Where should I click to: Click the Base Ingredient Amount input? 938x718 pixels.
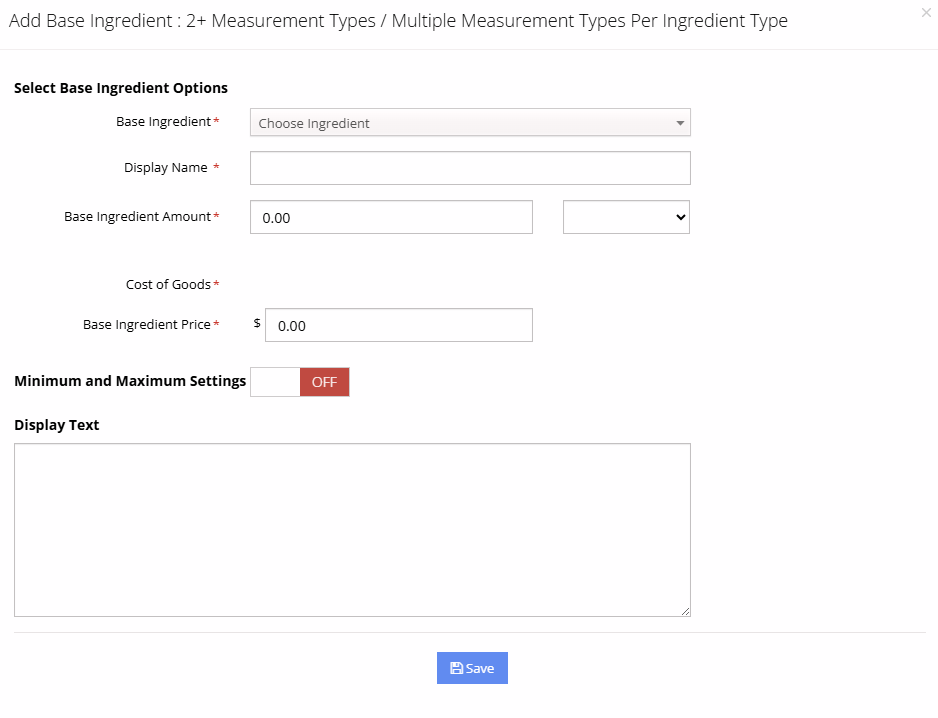pos(391,217)
